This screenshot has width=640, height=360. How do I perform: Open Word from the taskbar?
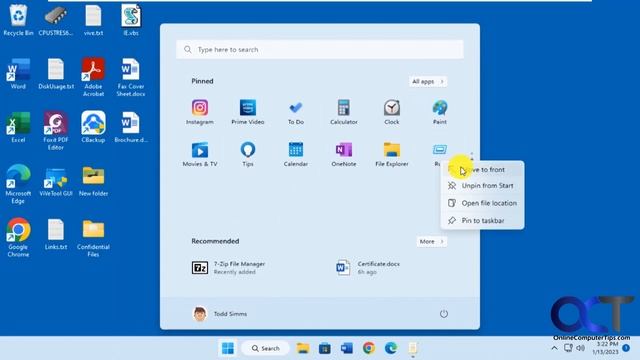[347, 348]
